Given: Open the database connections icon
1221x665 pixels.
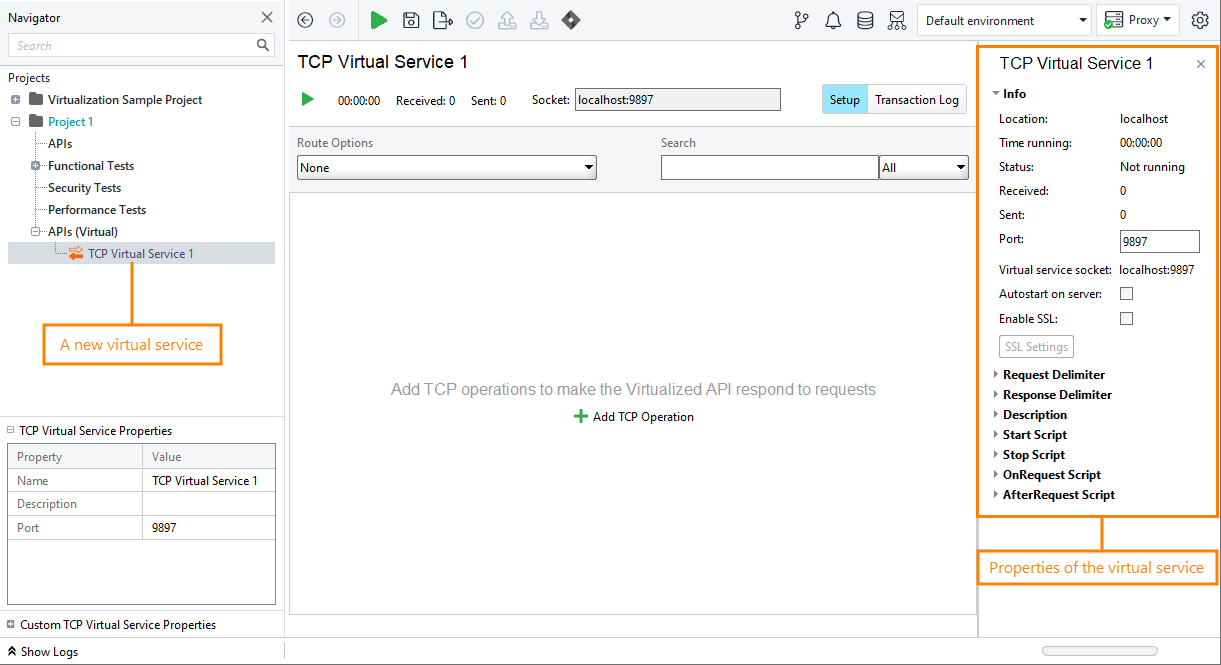Looking at the screenshot, I should pos(865,20).
